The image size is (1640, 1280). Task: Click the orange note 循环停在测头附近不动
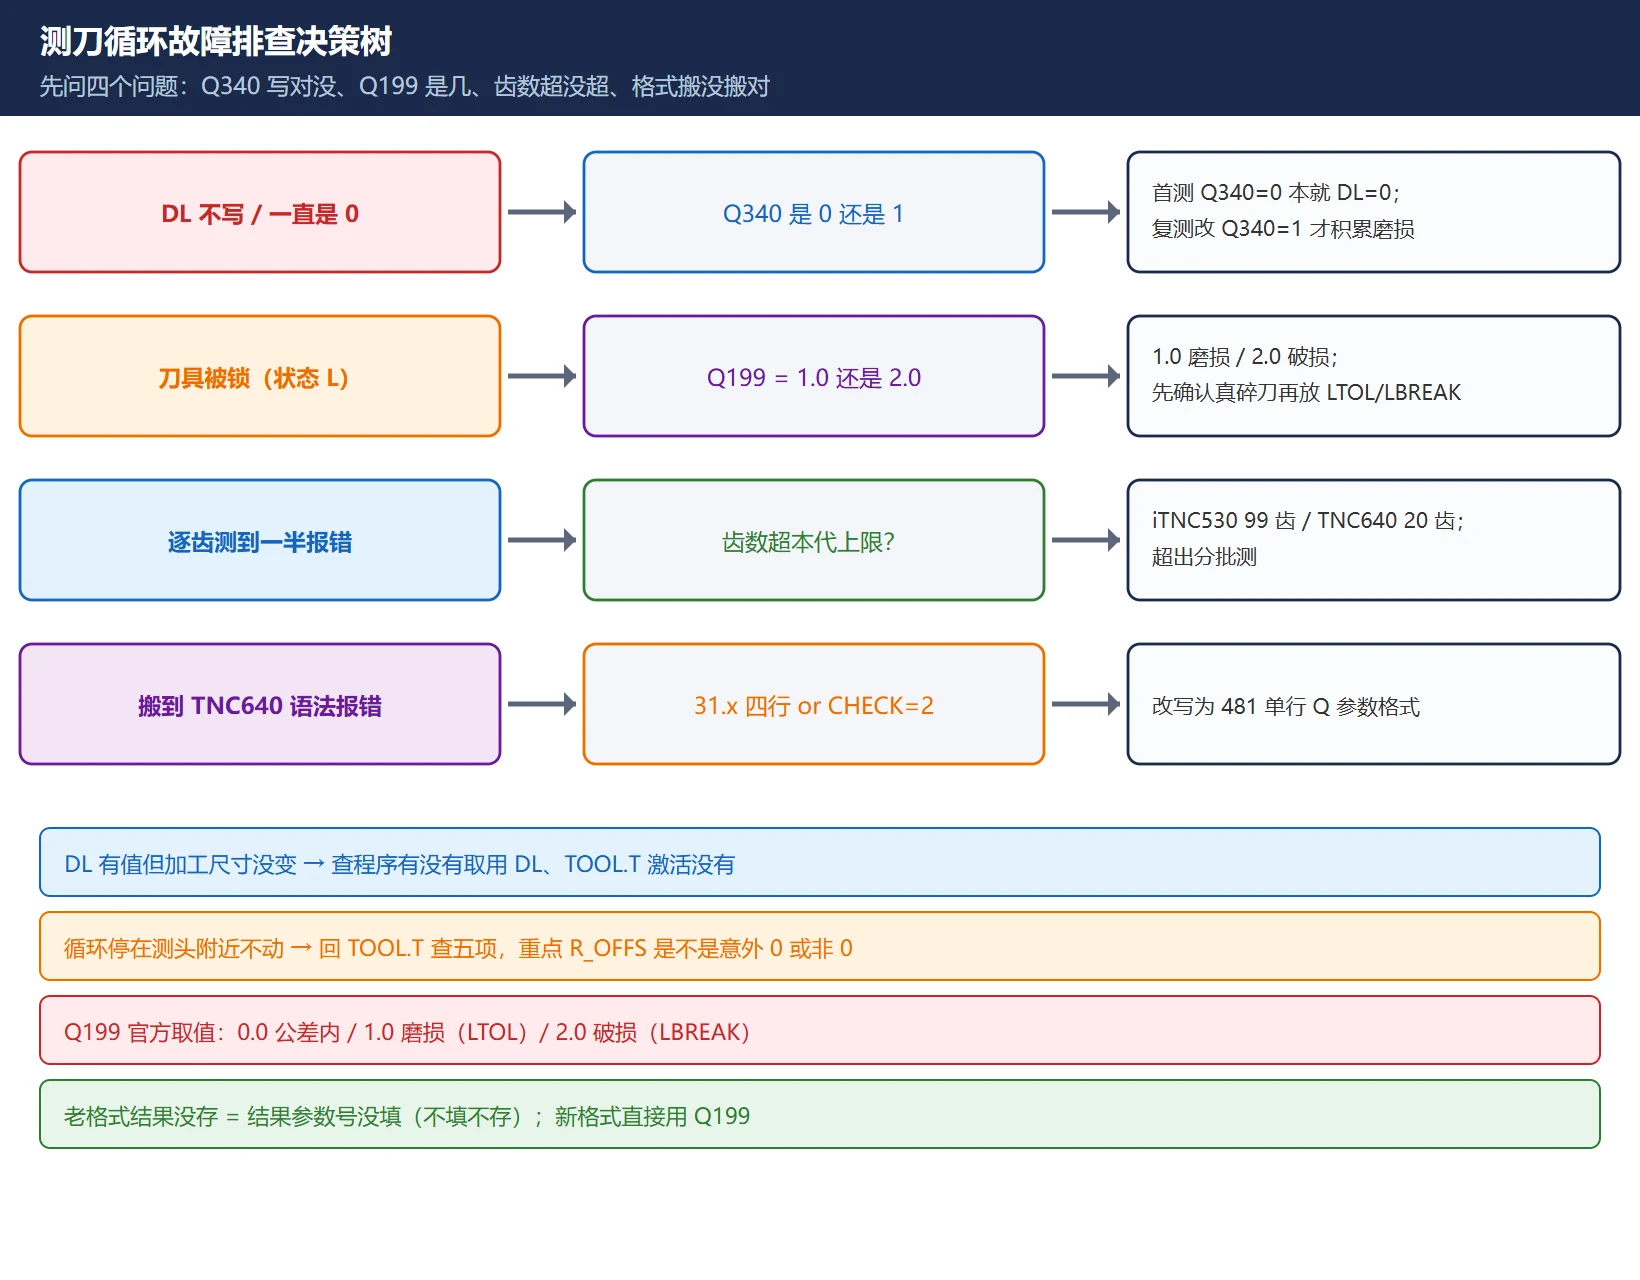tap(820, 946)
